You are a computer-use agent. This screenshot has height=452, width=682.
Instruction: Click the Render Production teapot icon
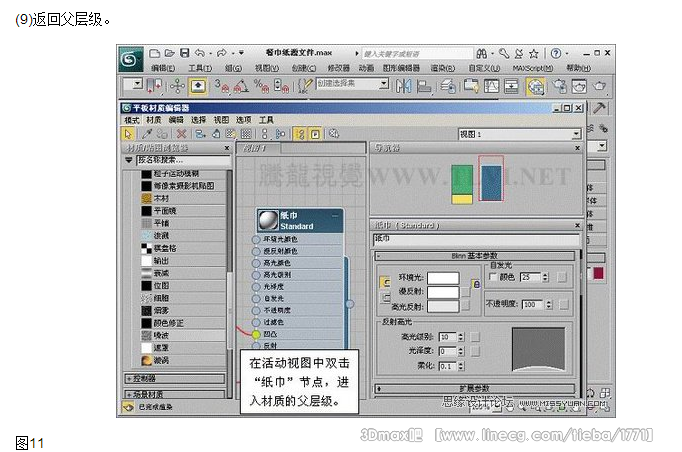[x=600, y=86]
